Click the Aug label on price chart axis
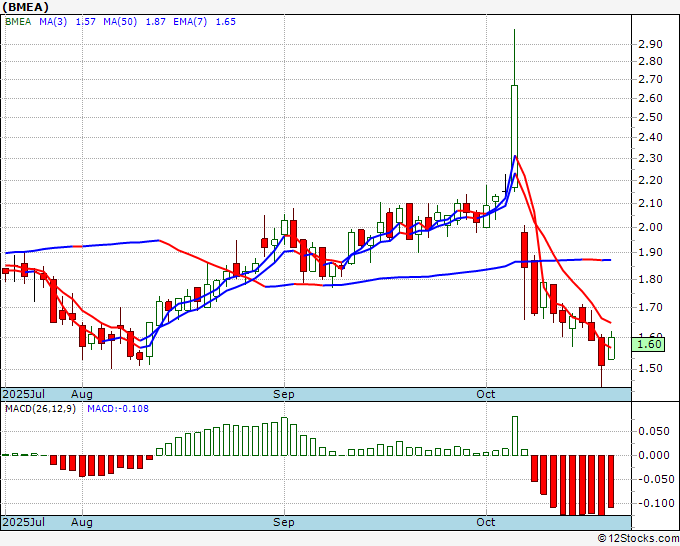The height and width of the screenshot is (546, 680). (82, 394)
